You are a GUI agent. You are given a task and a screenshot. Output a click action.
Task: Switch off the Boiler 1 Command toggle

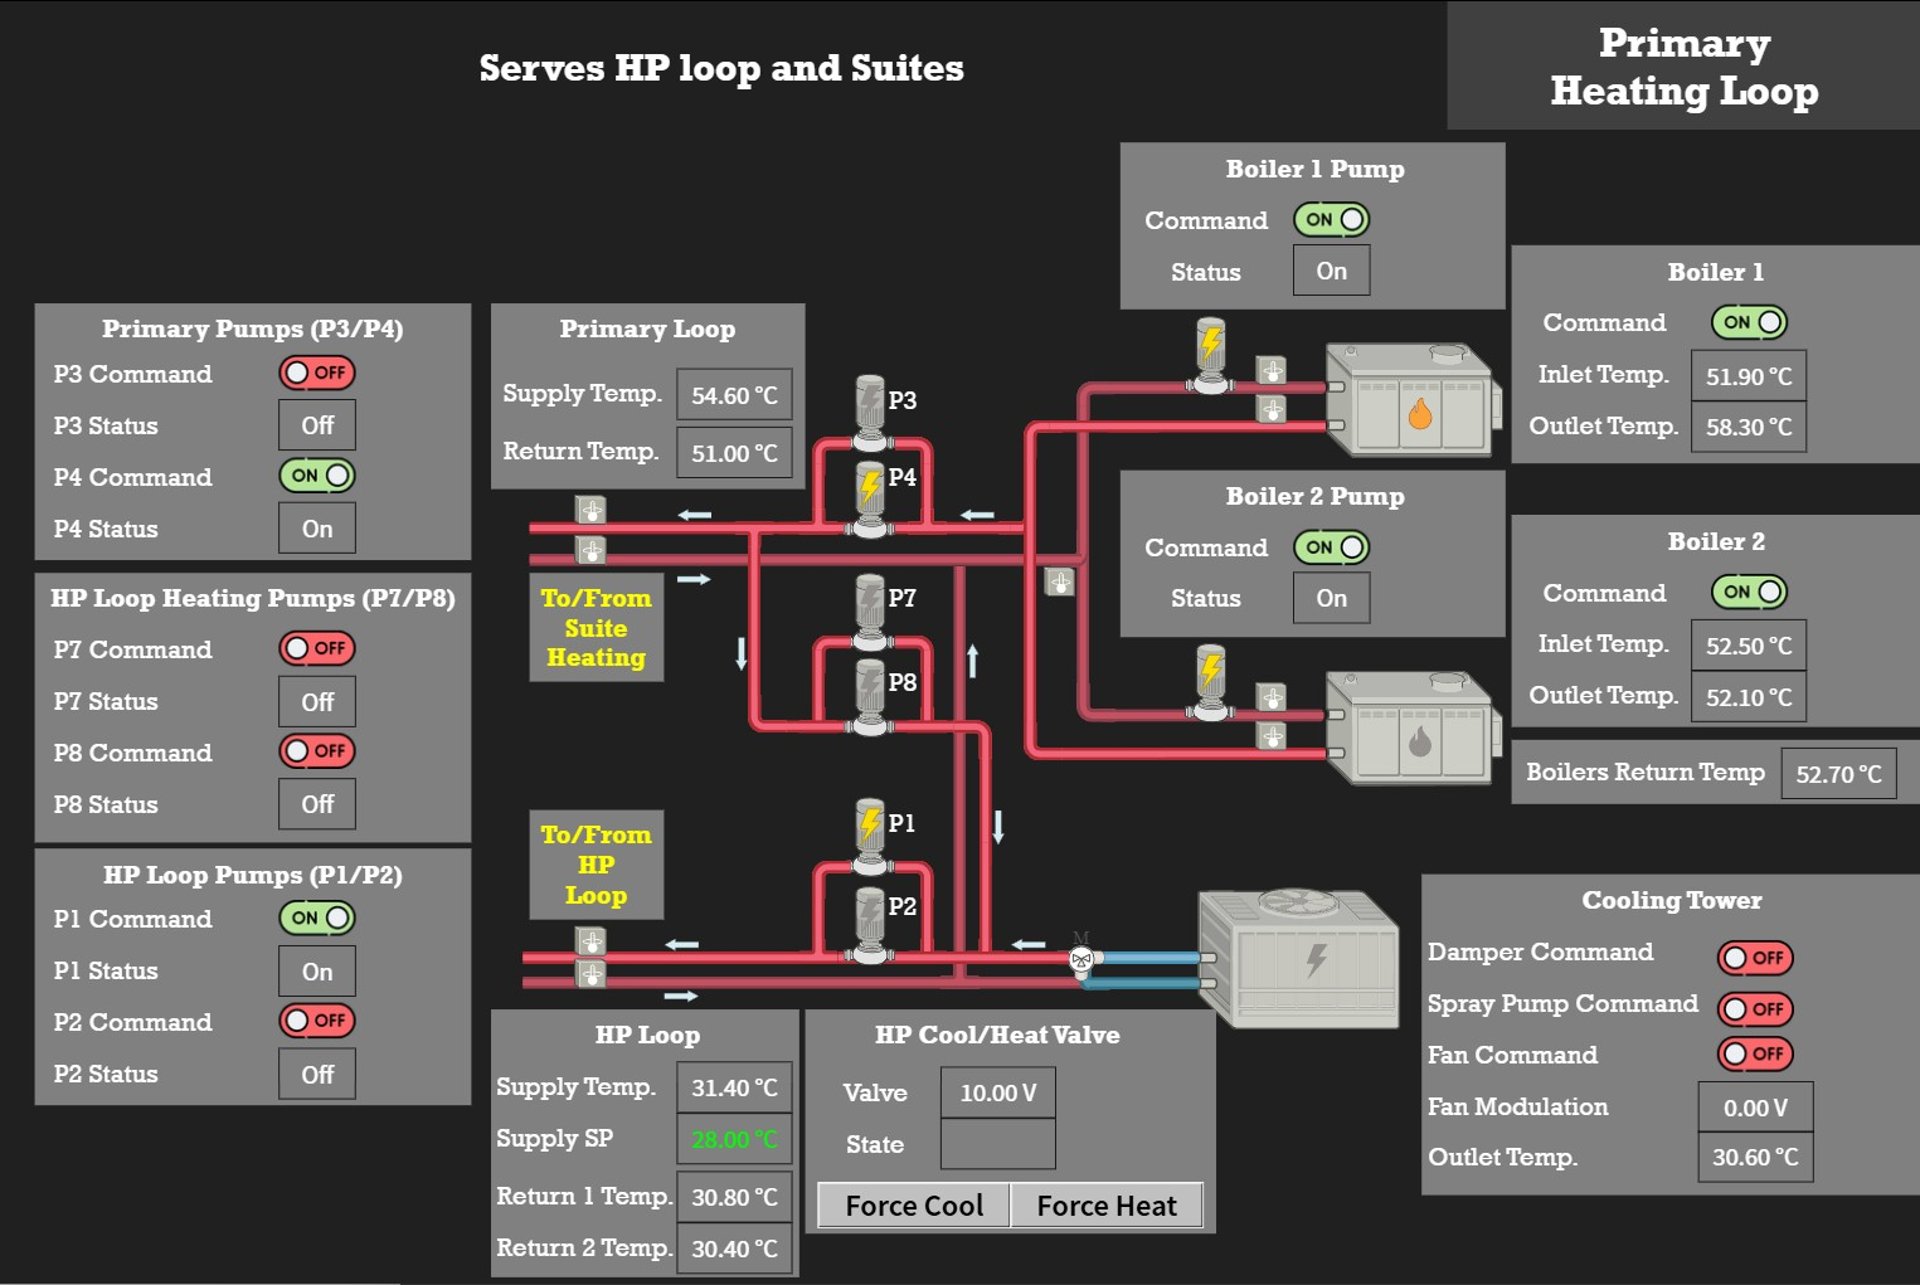1750,321
